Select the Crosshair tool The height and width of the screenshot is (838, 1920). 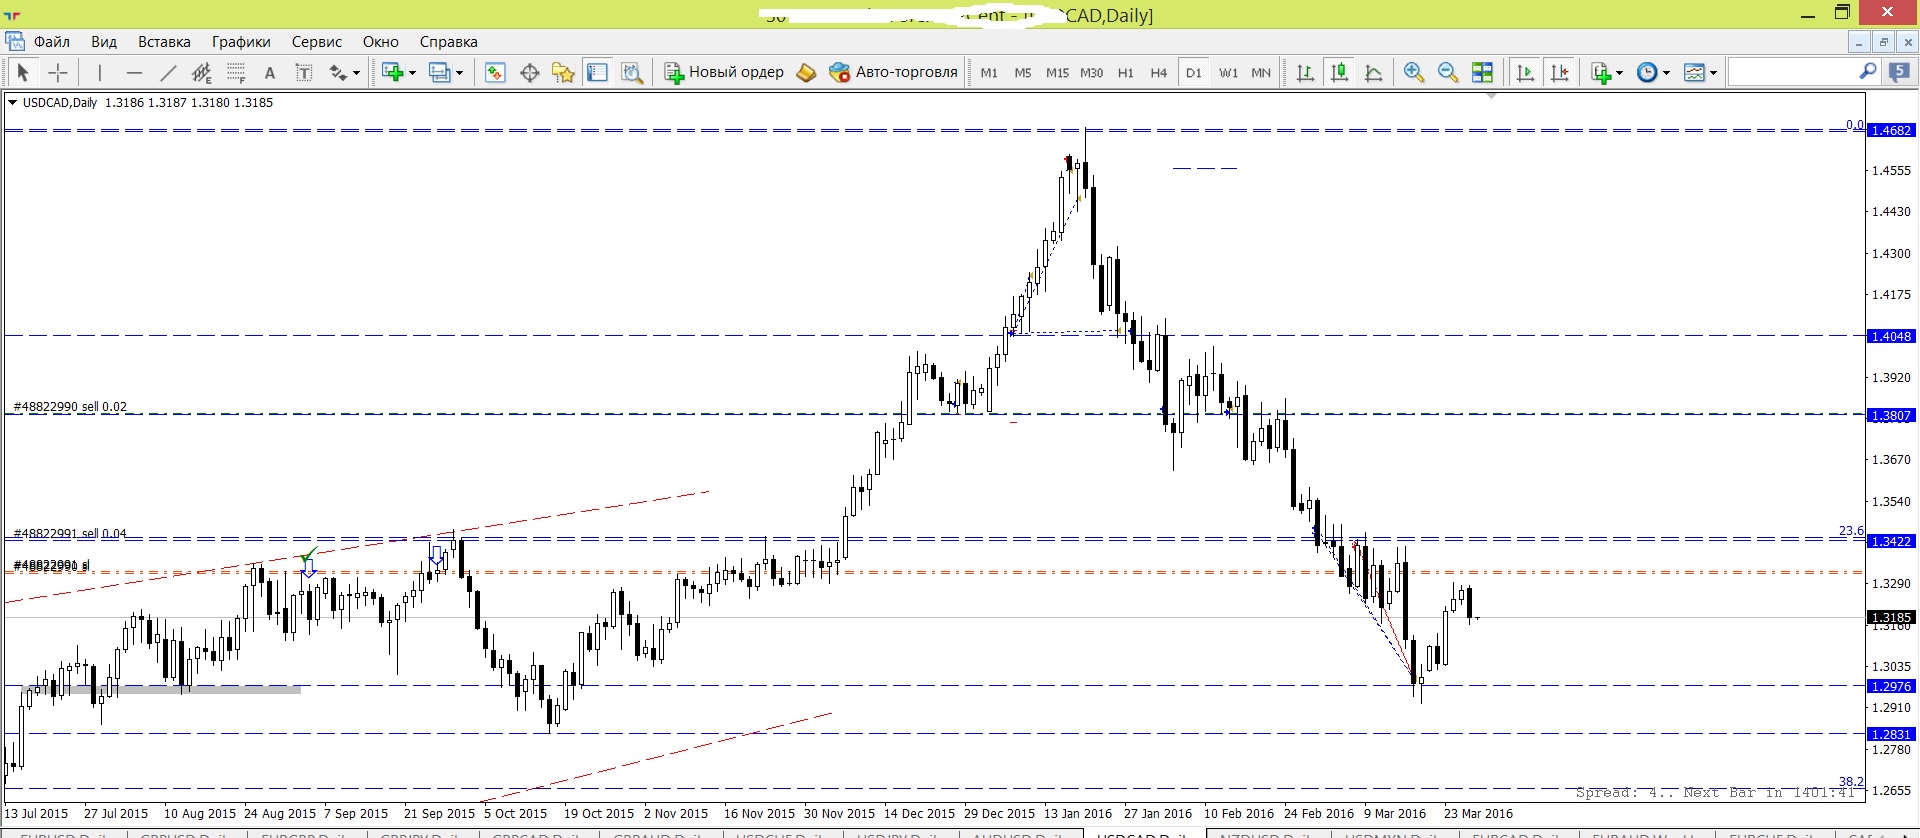coord(58,72)
